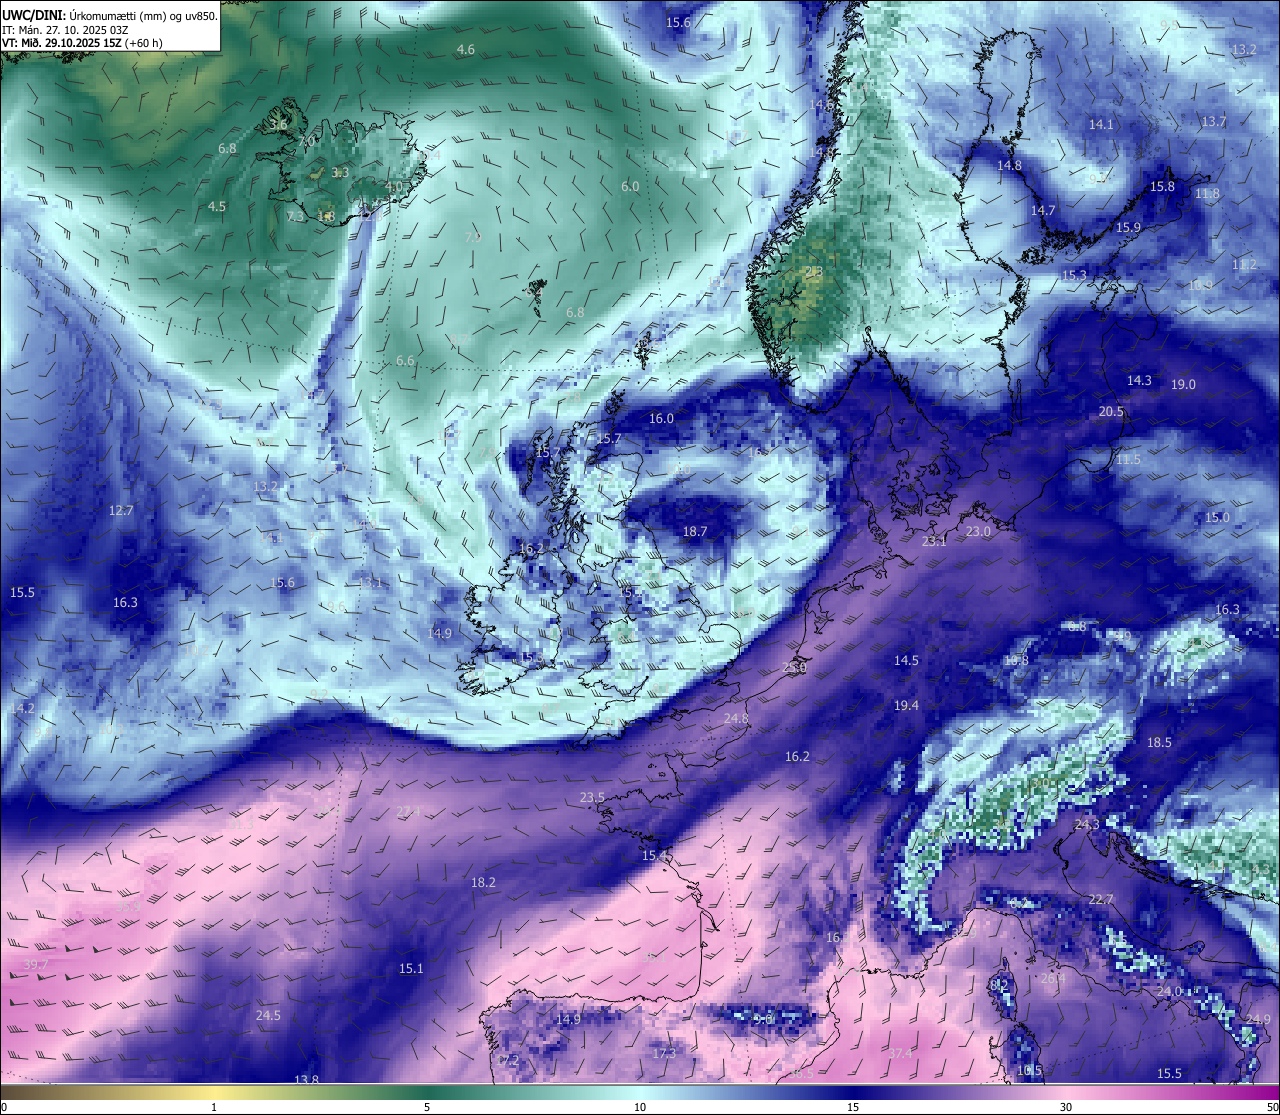The image size is (1280, 1115).
Task: Click the map value 14.7
Action: pyautogui.click(x=1043, y=210)
